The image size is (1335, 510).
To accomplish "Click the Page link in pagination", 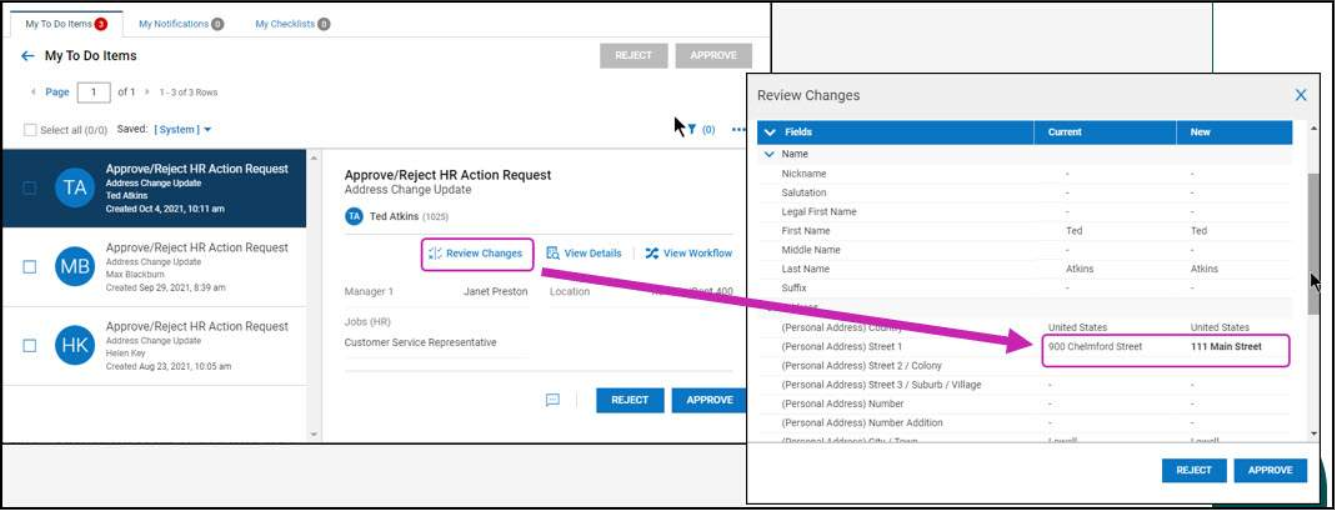I will [x=57, y=92].
